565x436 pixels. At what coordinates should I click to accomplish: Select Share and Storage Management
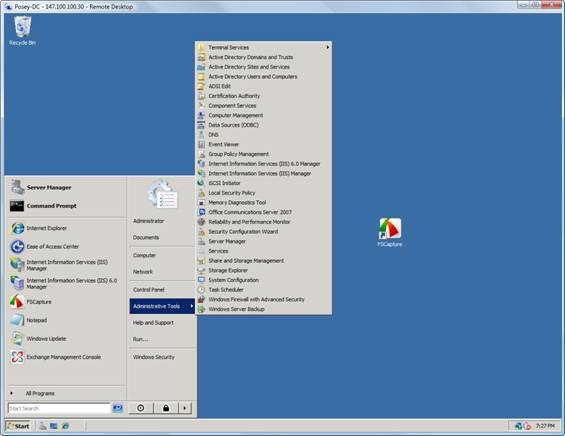tap(263, 261)
